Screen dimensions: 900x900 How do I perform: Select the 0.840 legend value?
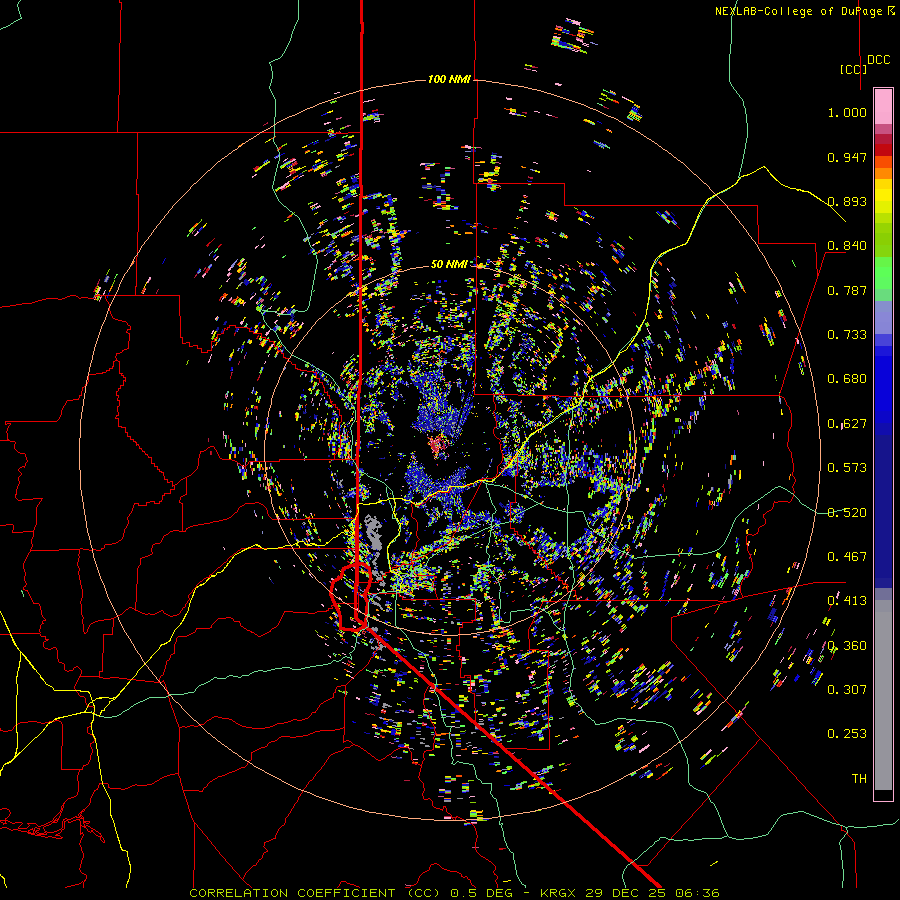(847, 246)
